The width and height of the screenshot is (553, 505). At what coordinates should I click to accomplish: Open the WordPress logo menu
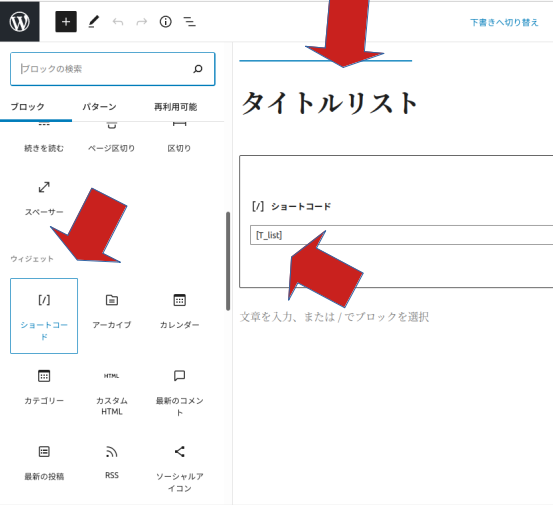(x=19, y=22)
